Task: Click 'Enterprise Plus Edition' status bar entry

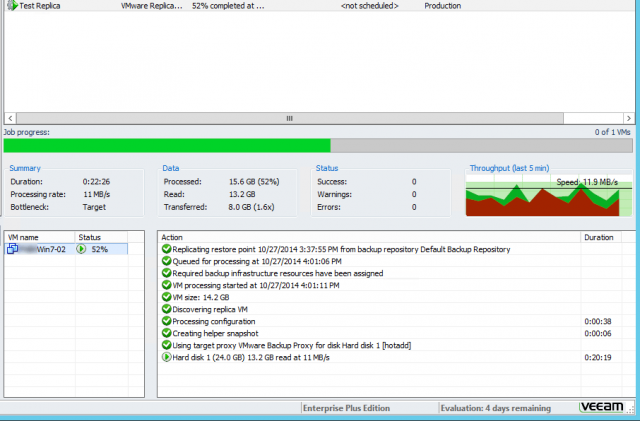Action: click(346, 408)
